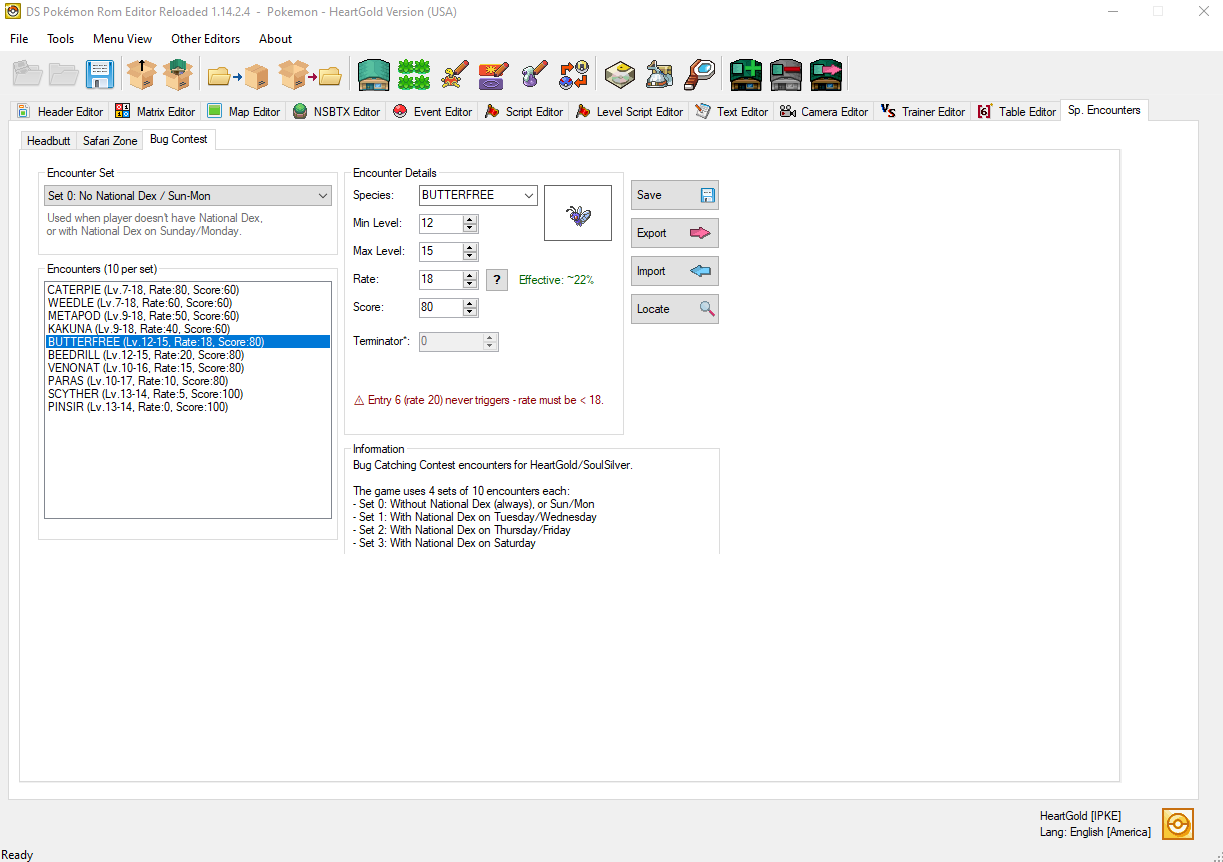Open the Script Editor pencil icon
This screenshot has width=1223, height=862.
point(492,74)
